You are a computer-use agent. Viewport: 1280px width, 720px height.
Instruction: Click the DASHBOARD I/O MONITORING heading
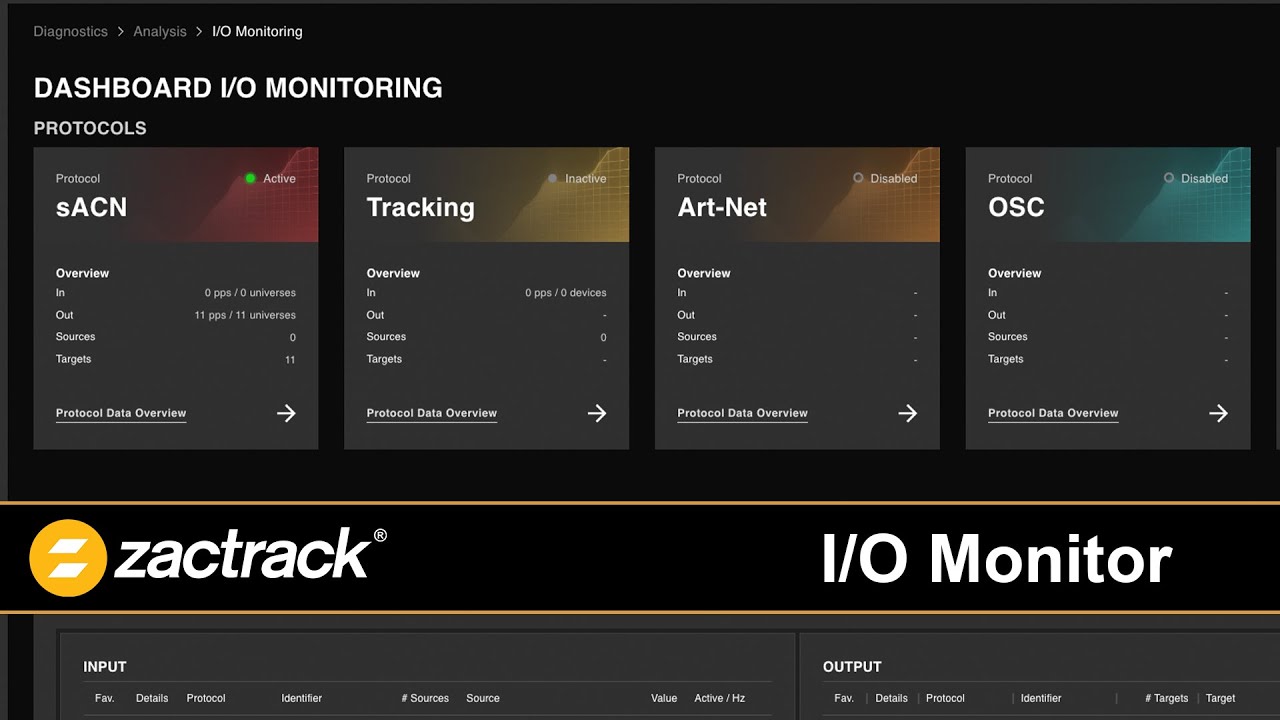[x=238, y=88]
